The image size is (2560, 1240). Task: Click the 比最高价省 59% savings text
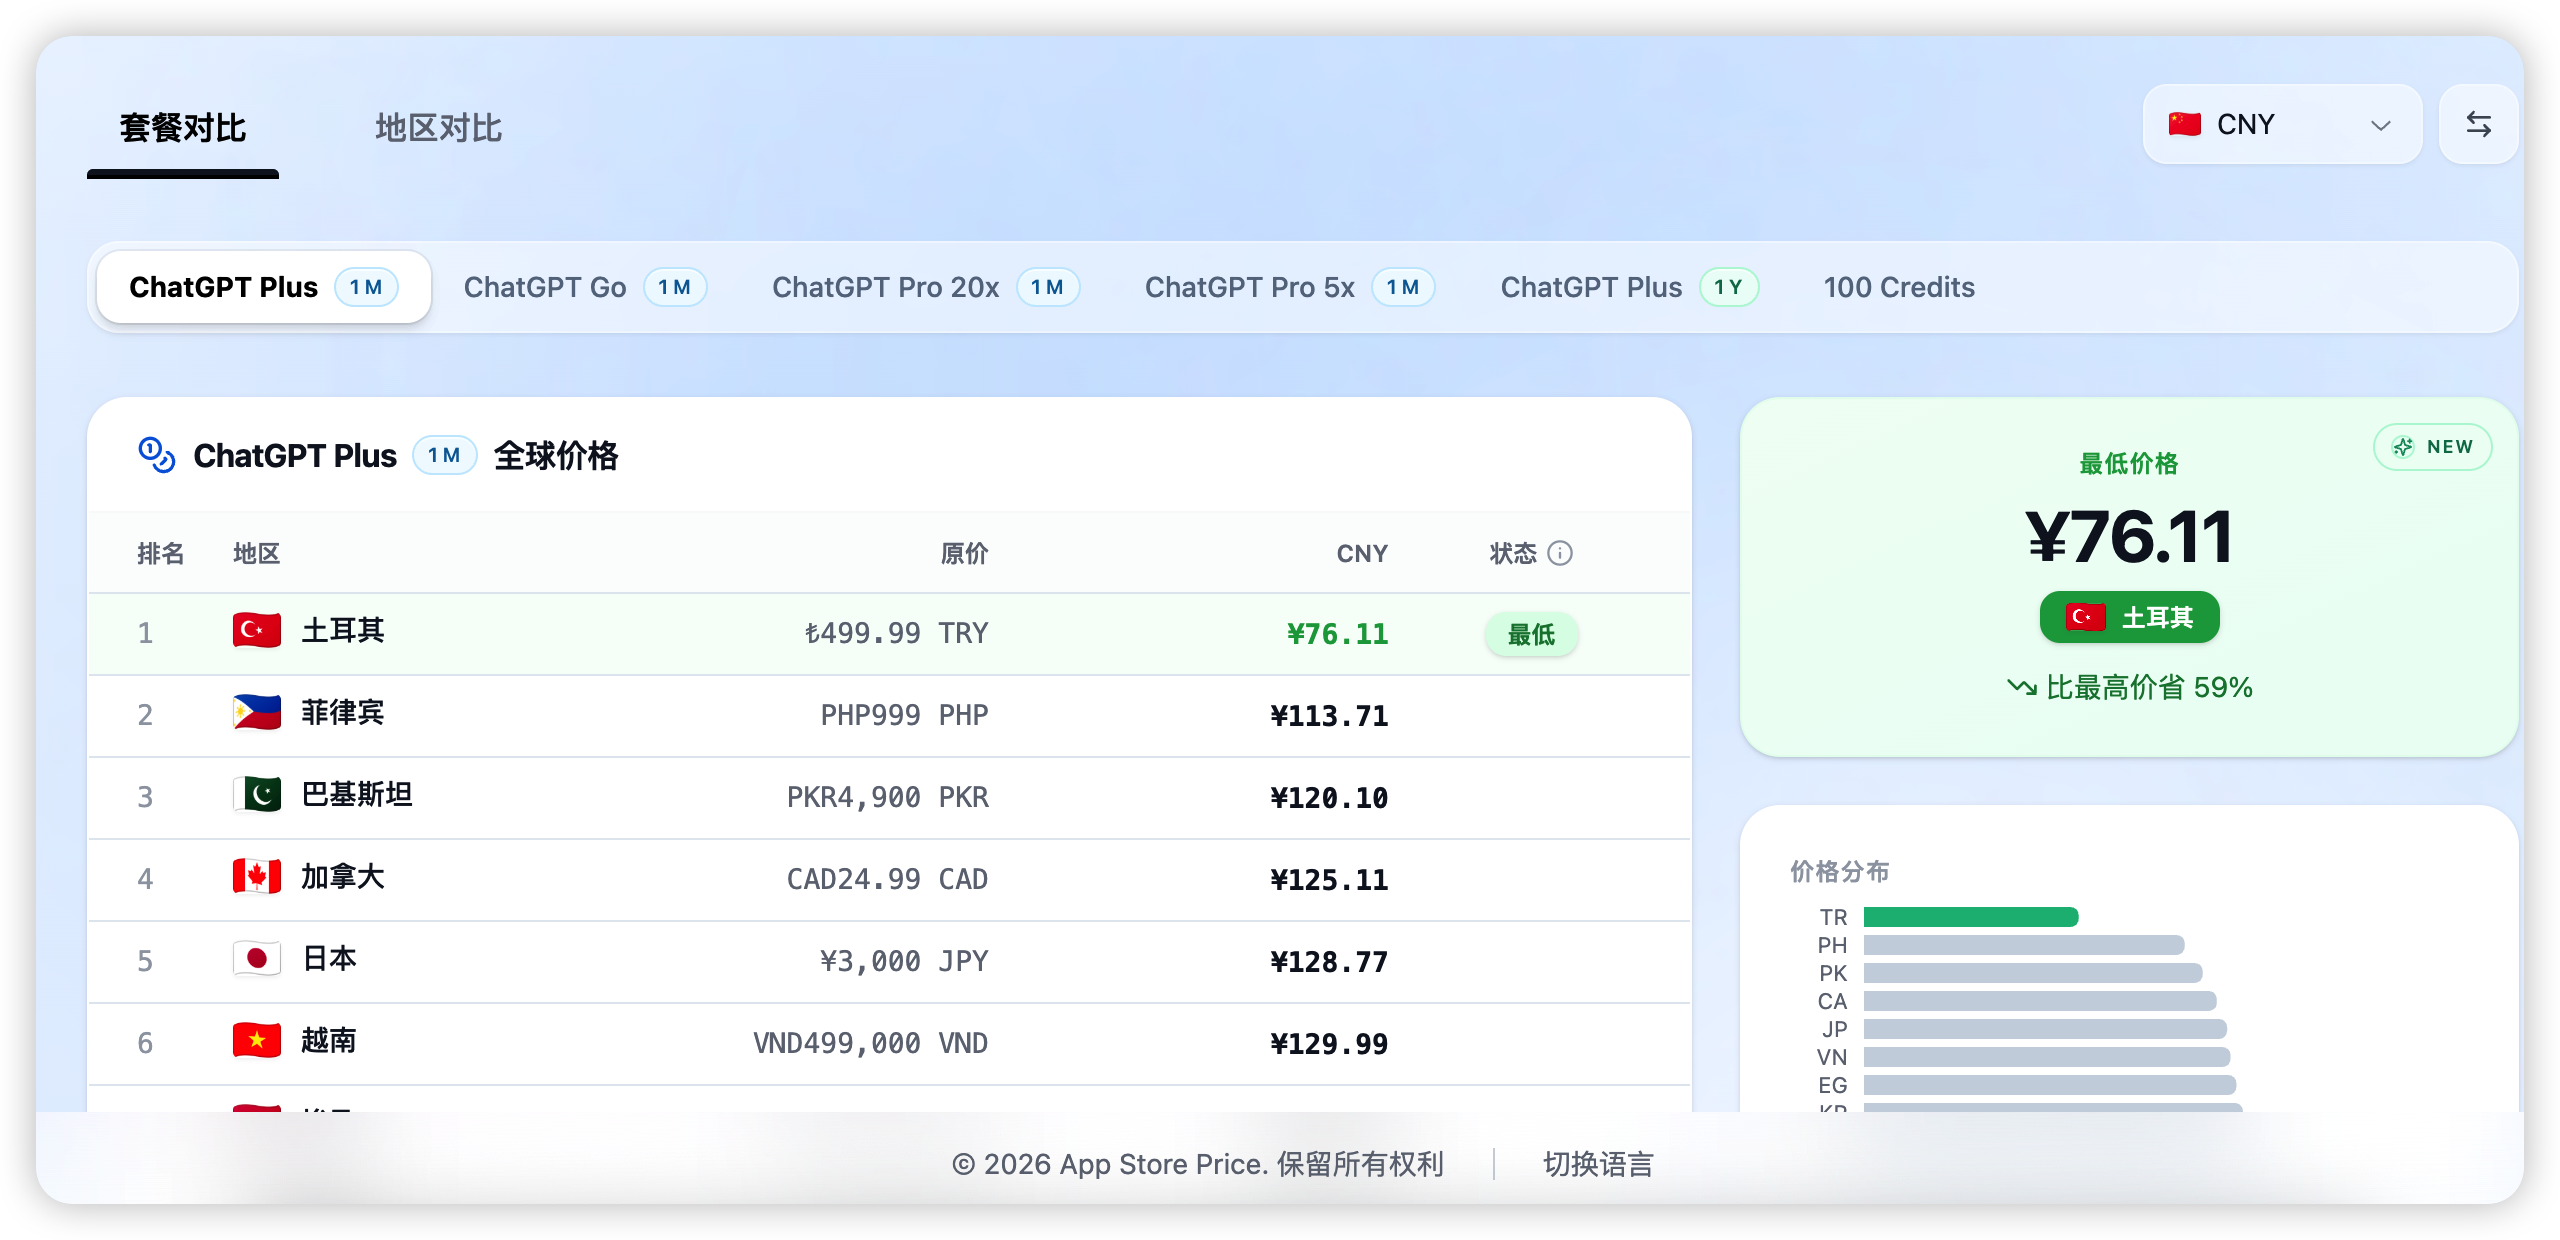coord(2149,687)
